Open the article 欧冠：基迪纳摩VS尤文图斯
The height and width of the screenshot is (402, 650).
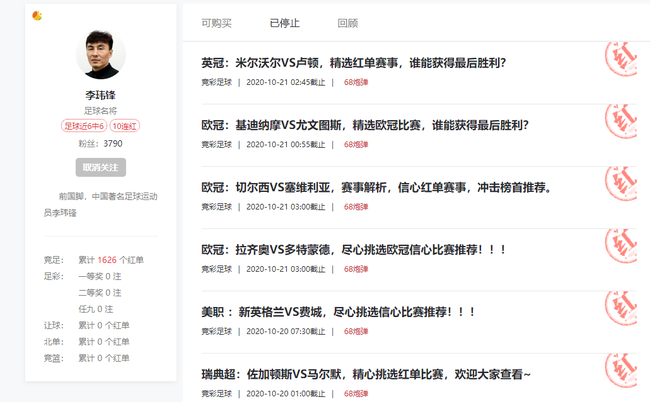(365, 125)
